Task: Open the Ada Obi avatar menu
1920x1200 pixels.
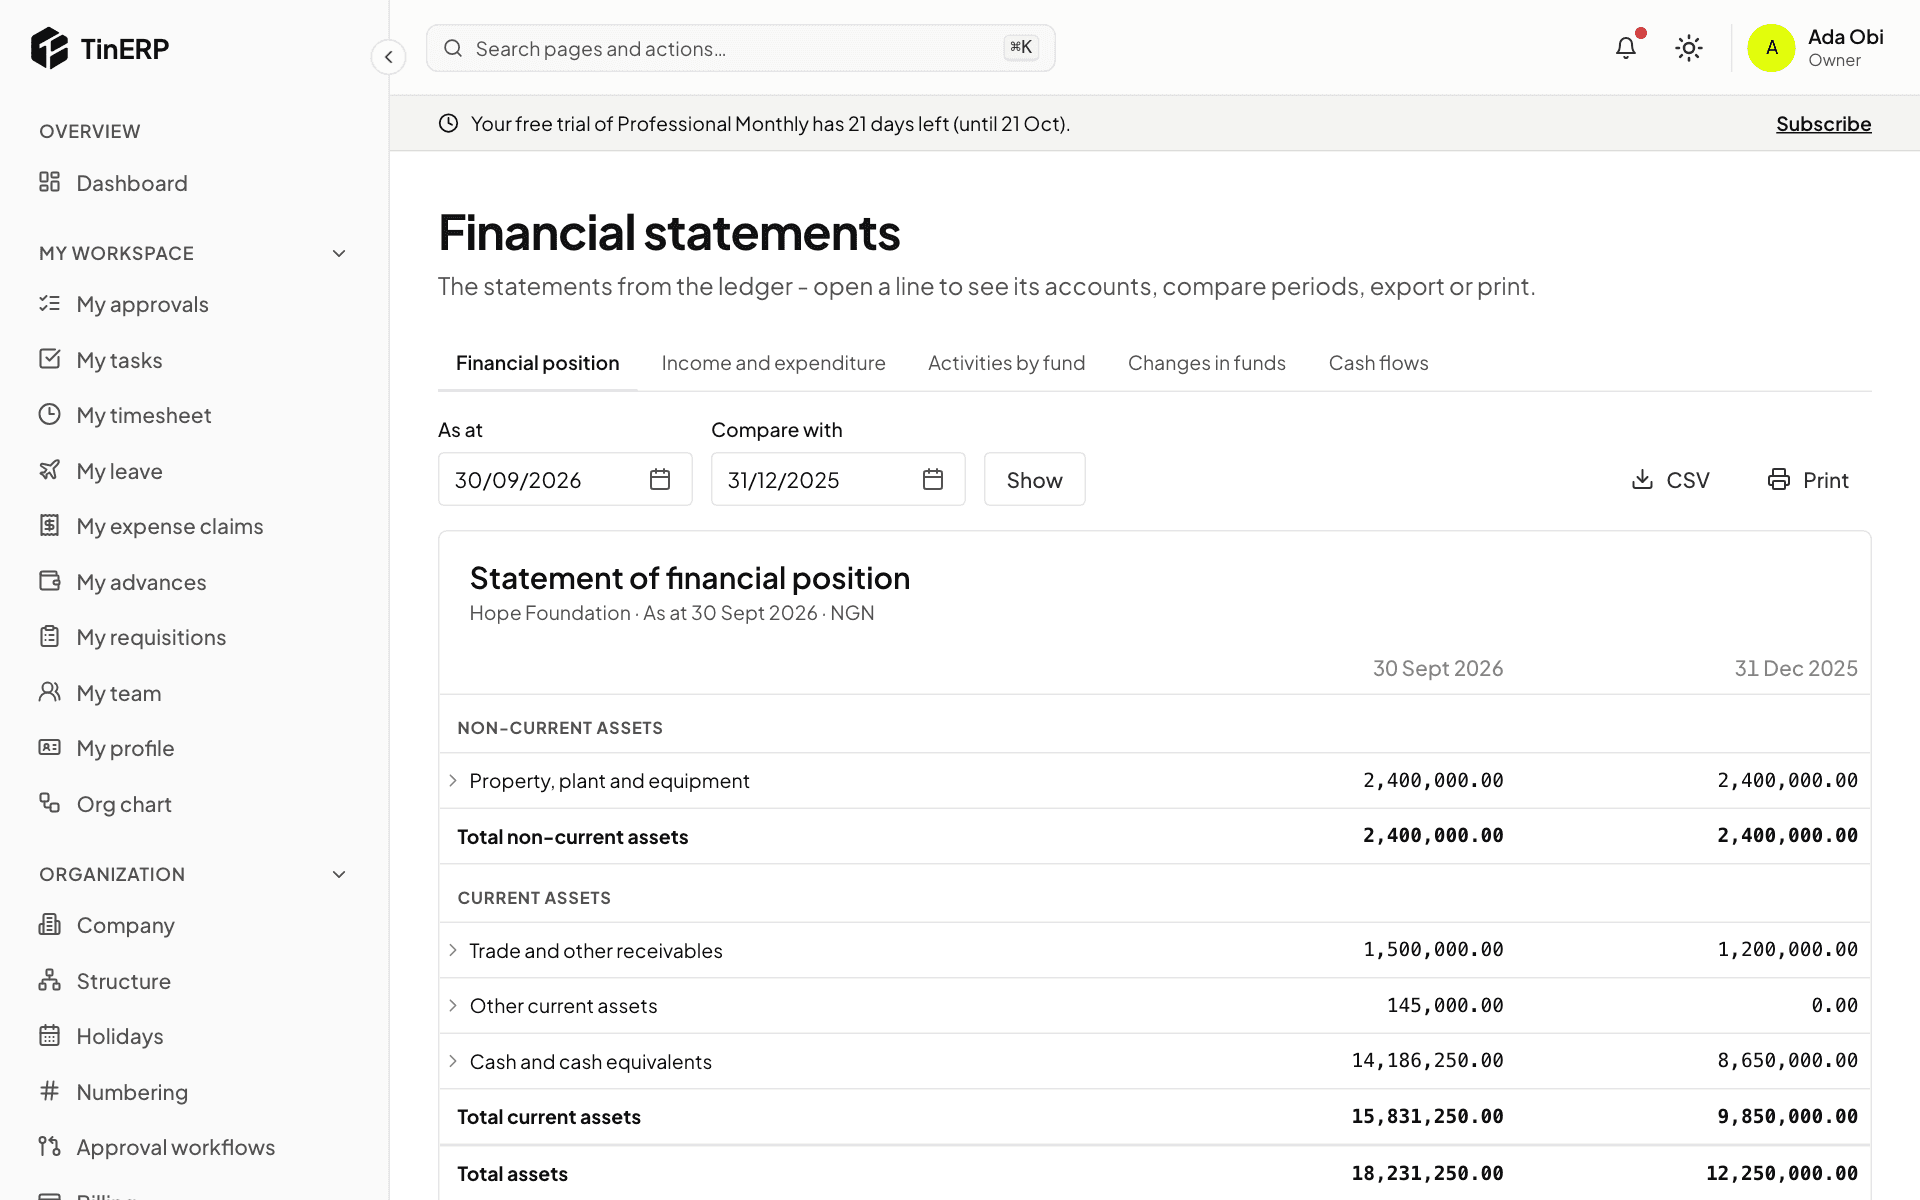Action: (x=1771, y=48)
